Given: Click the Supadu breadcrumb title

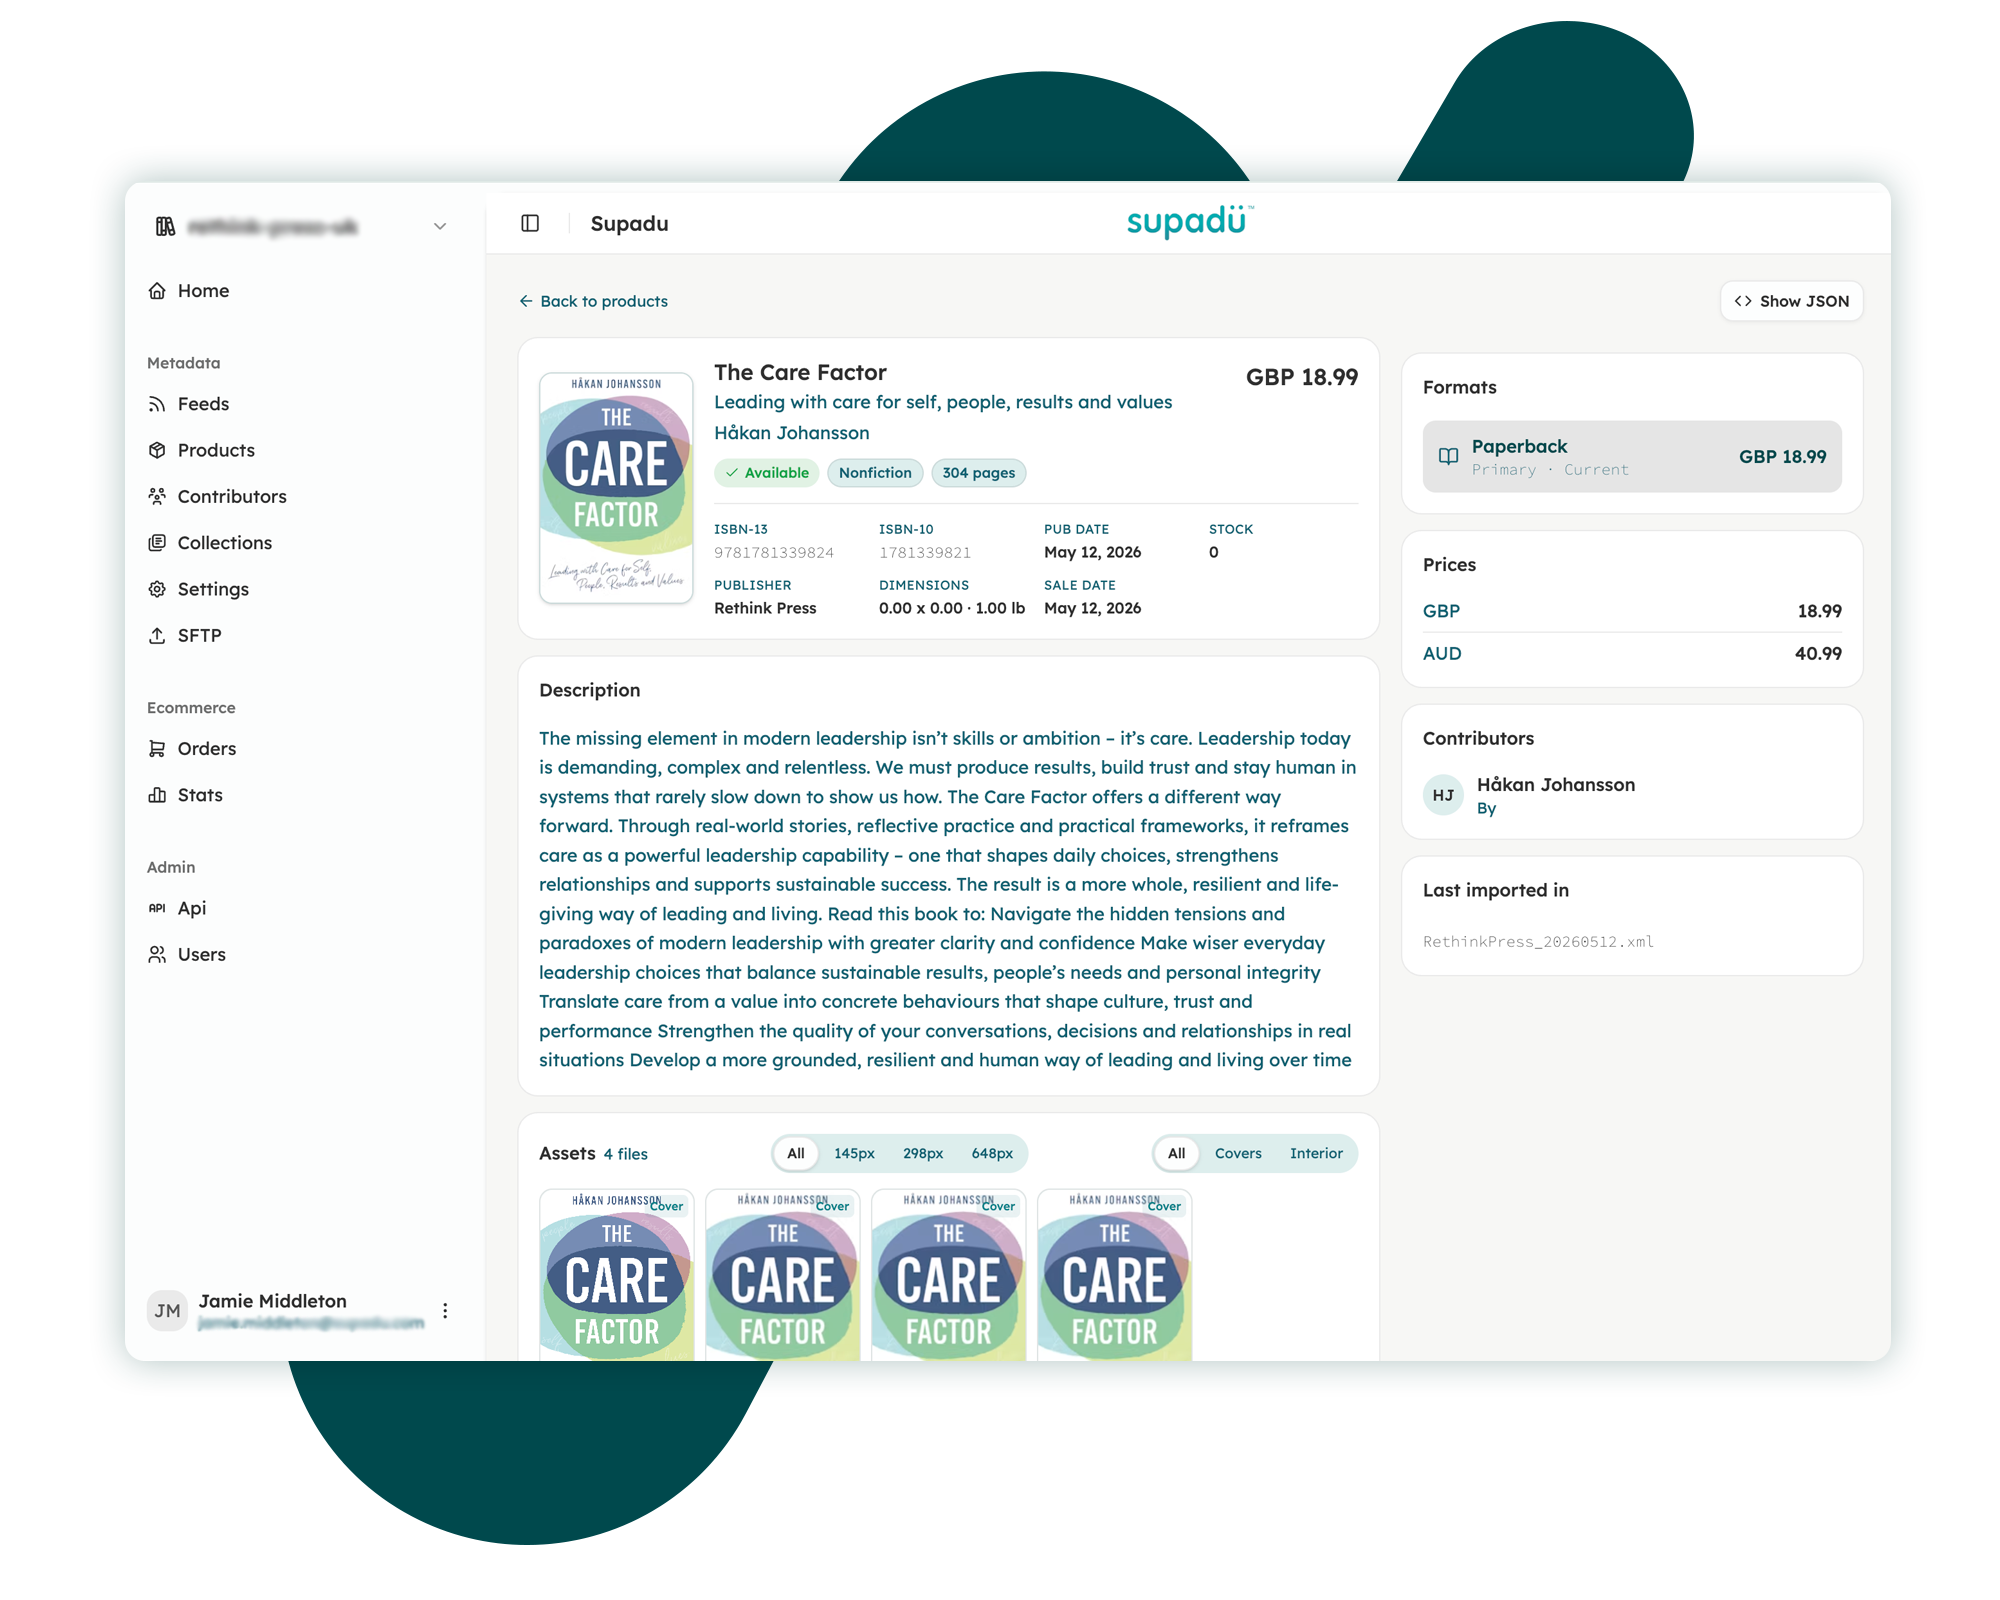Looking at the screenshot, I should [x=629, y=223].
